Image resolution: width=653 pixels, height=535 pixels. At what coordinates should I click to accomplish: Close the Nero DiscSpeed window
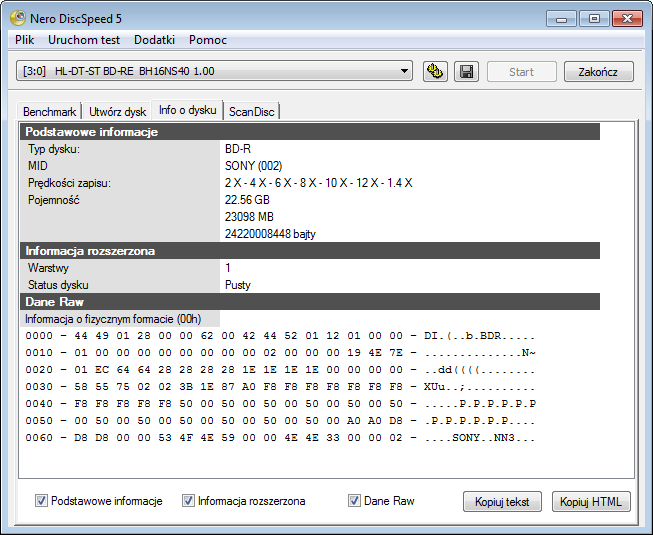pyautogui.click(x=627, y=19)
